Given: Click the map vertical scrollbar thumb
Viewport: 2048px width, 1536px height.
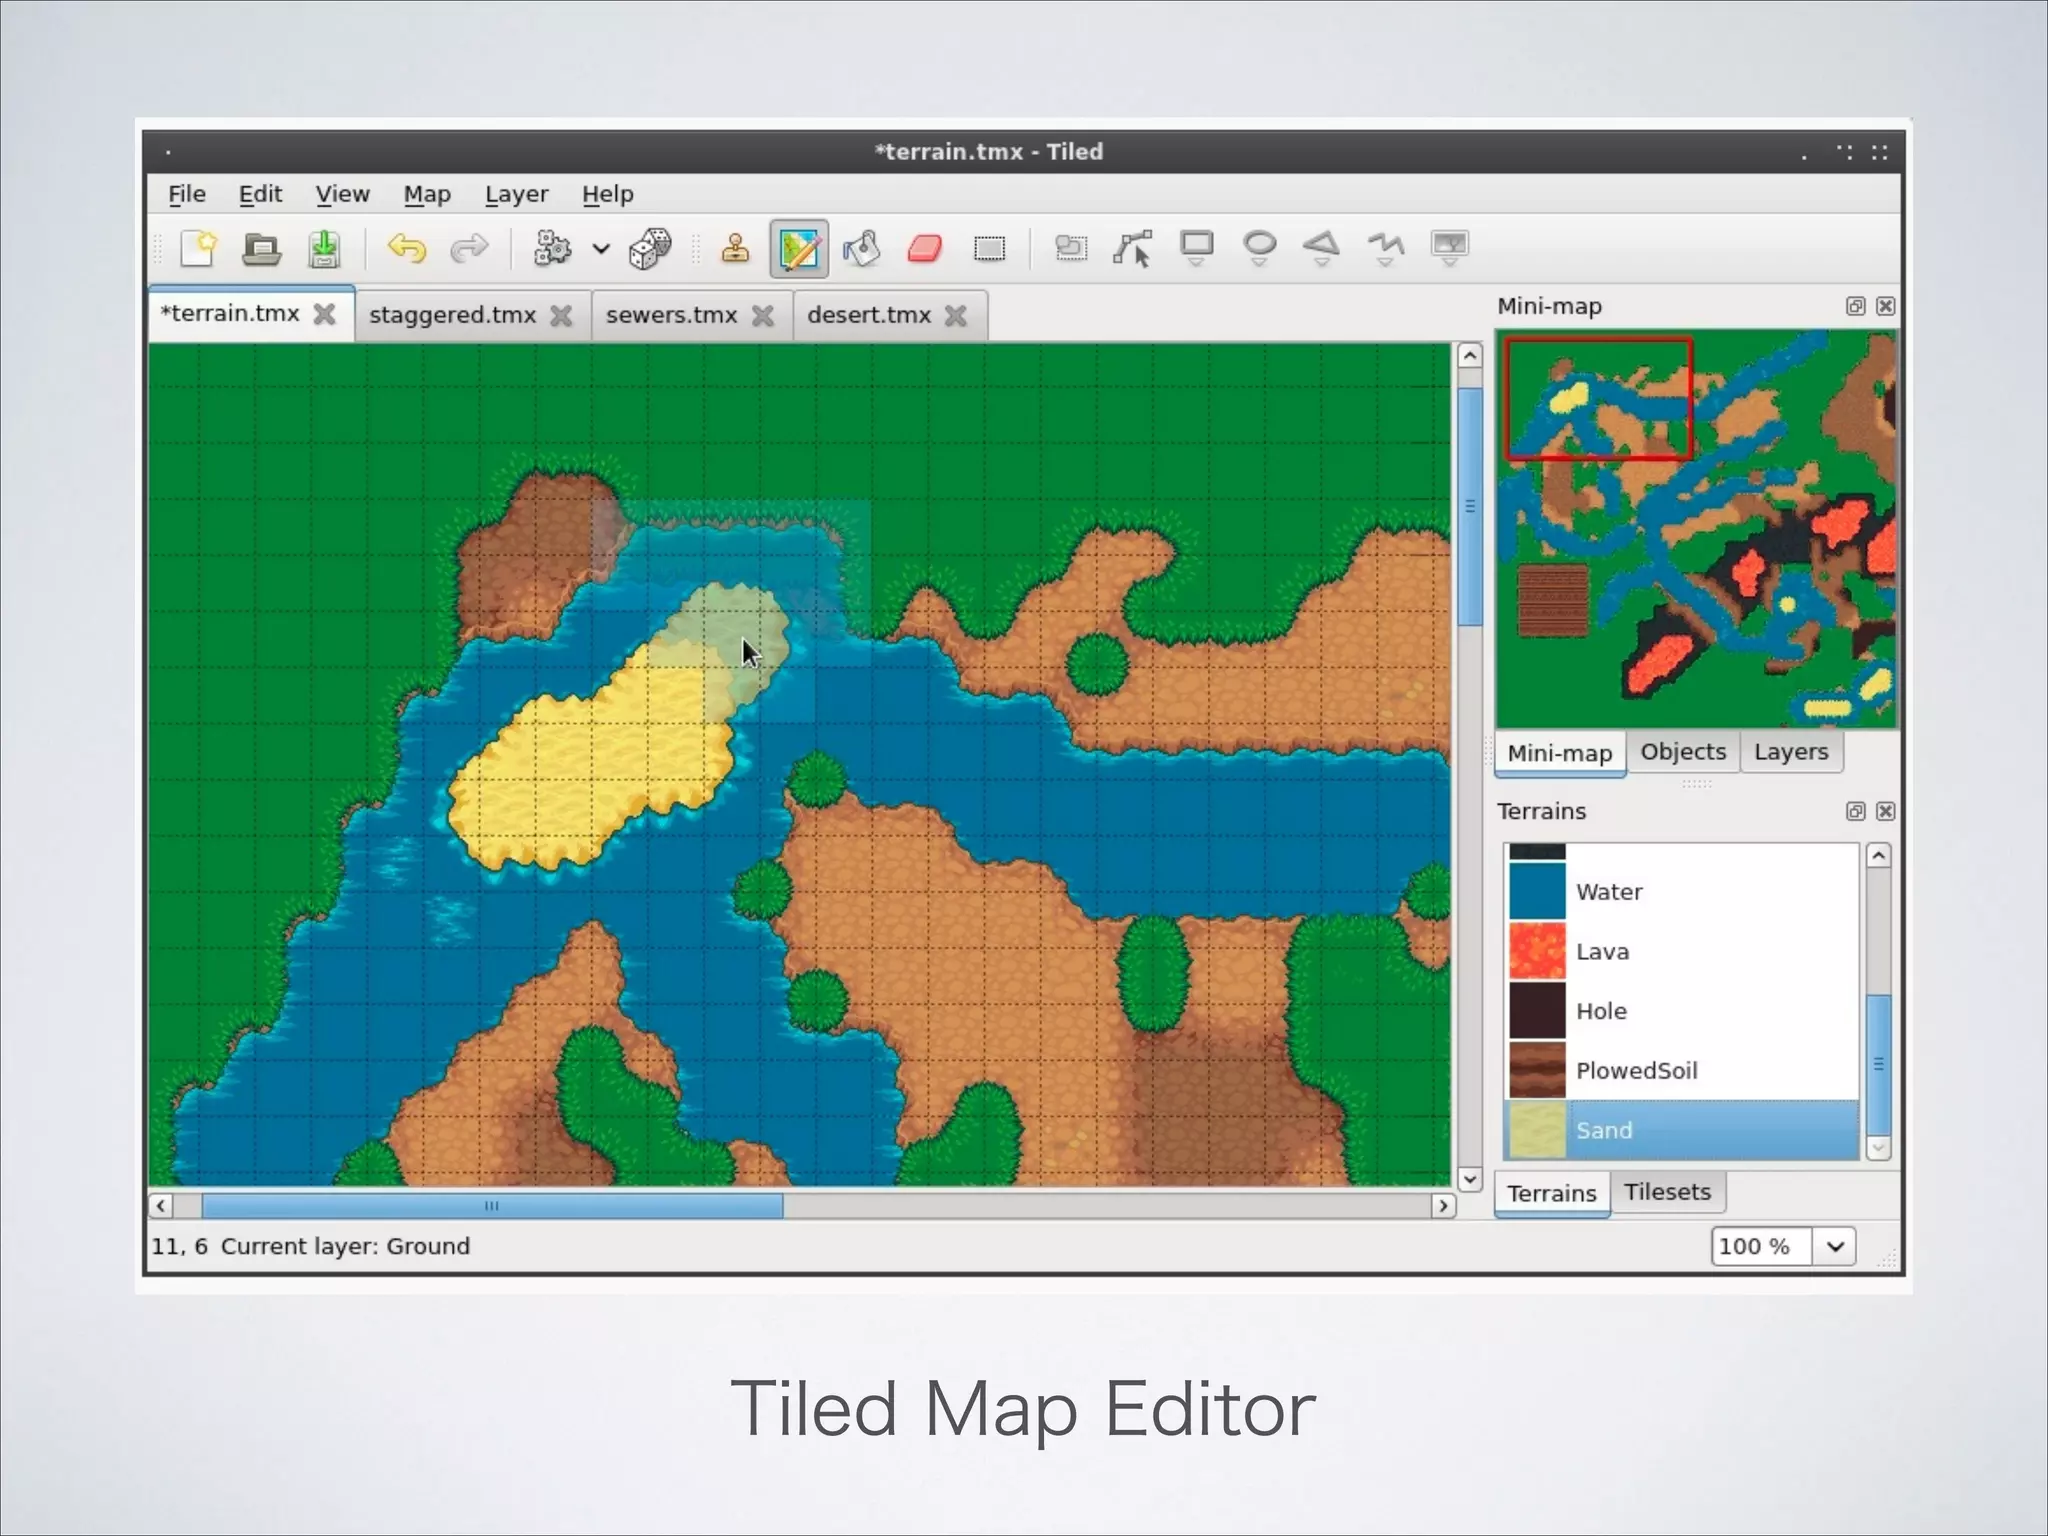Looking at the screenshot, I should (x=1469, y=507).
